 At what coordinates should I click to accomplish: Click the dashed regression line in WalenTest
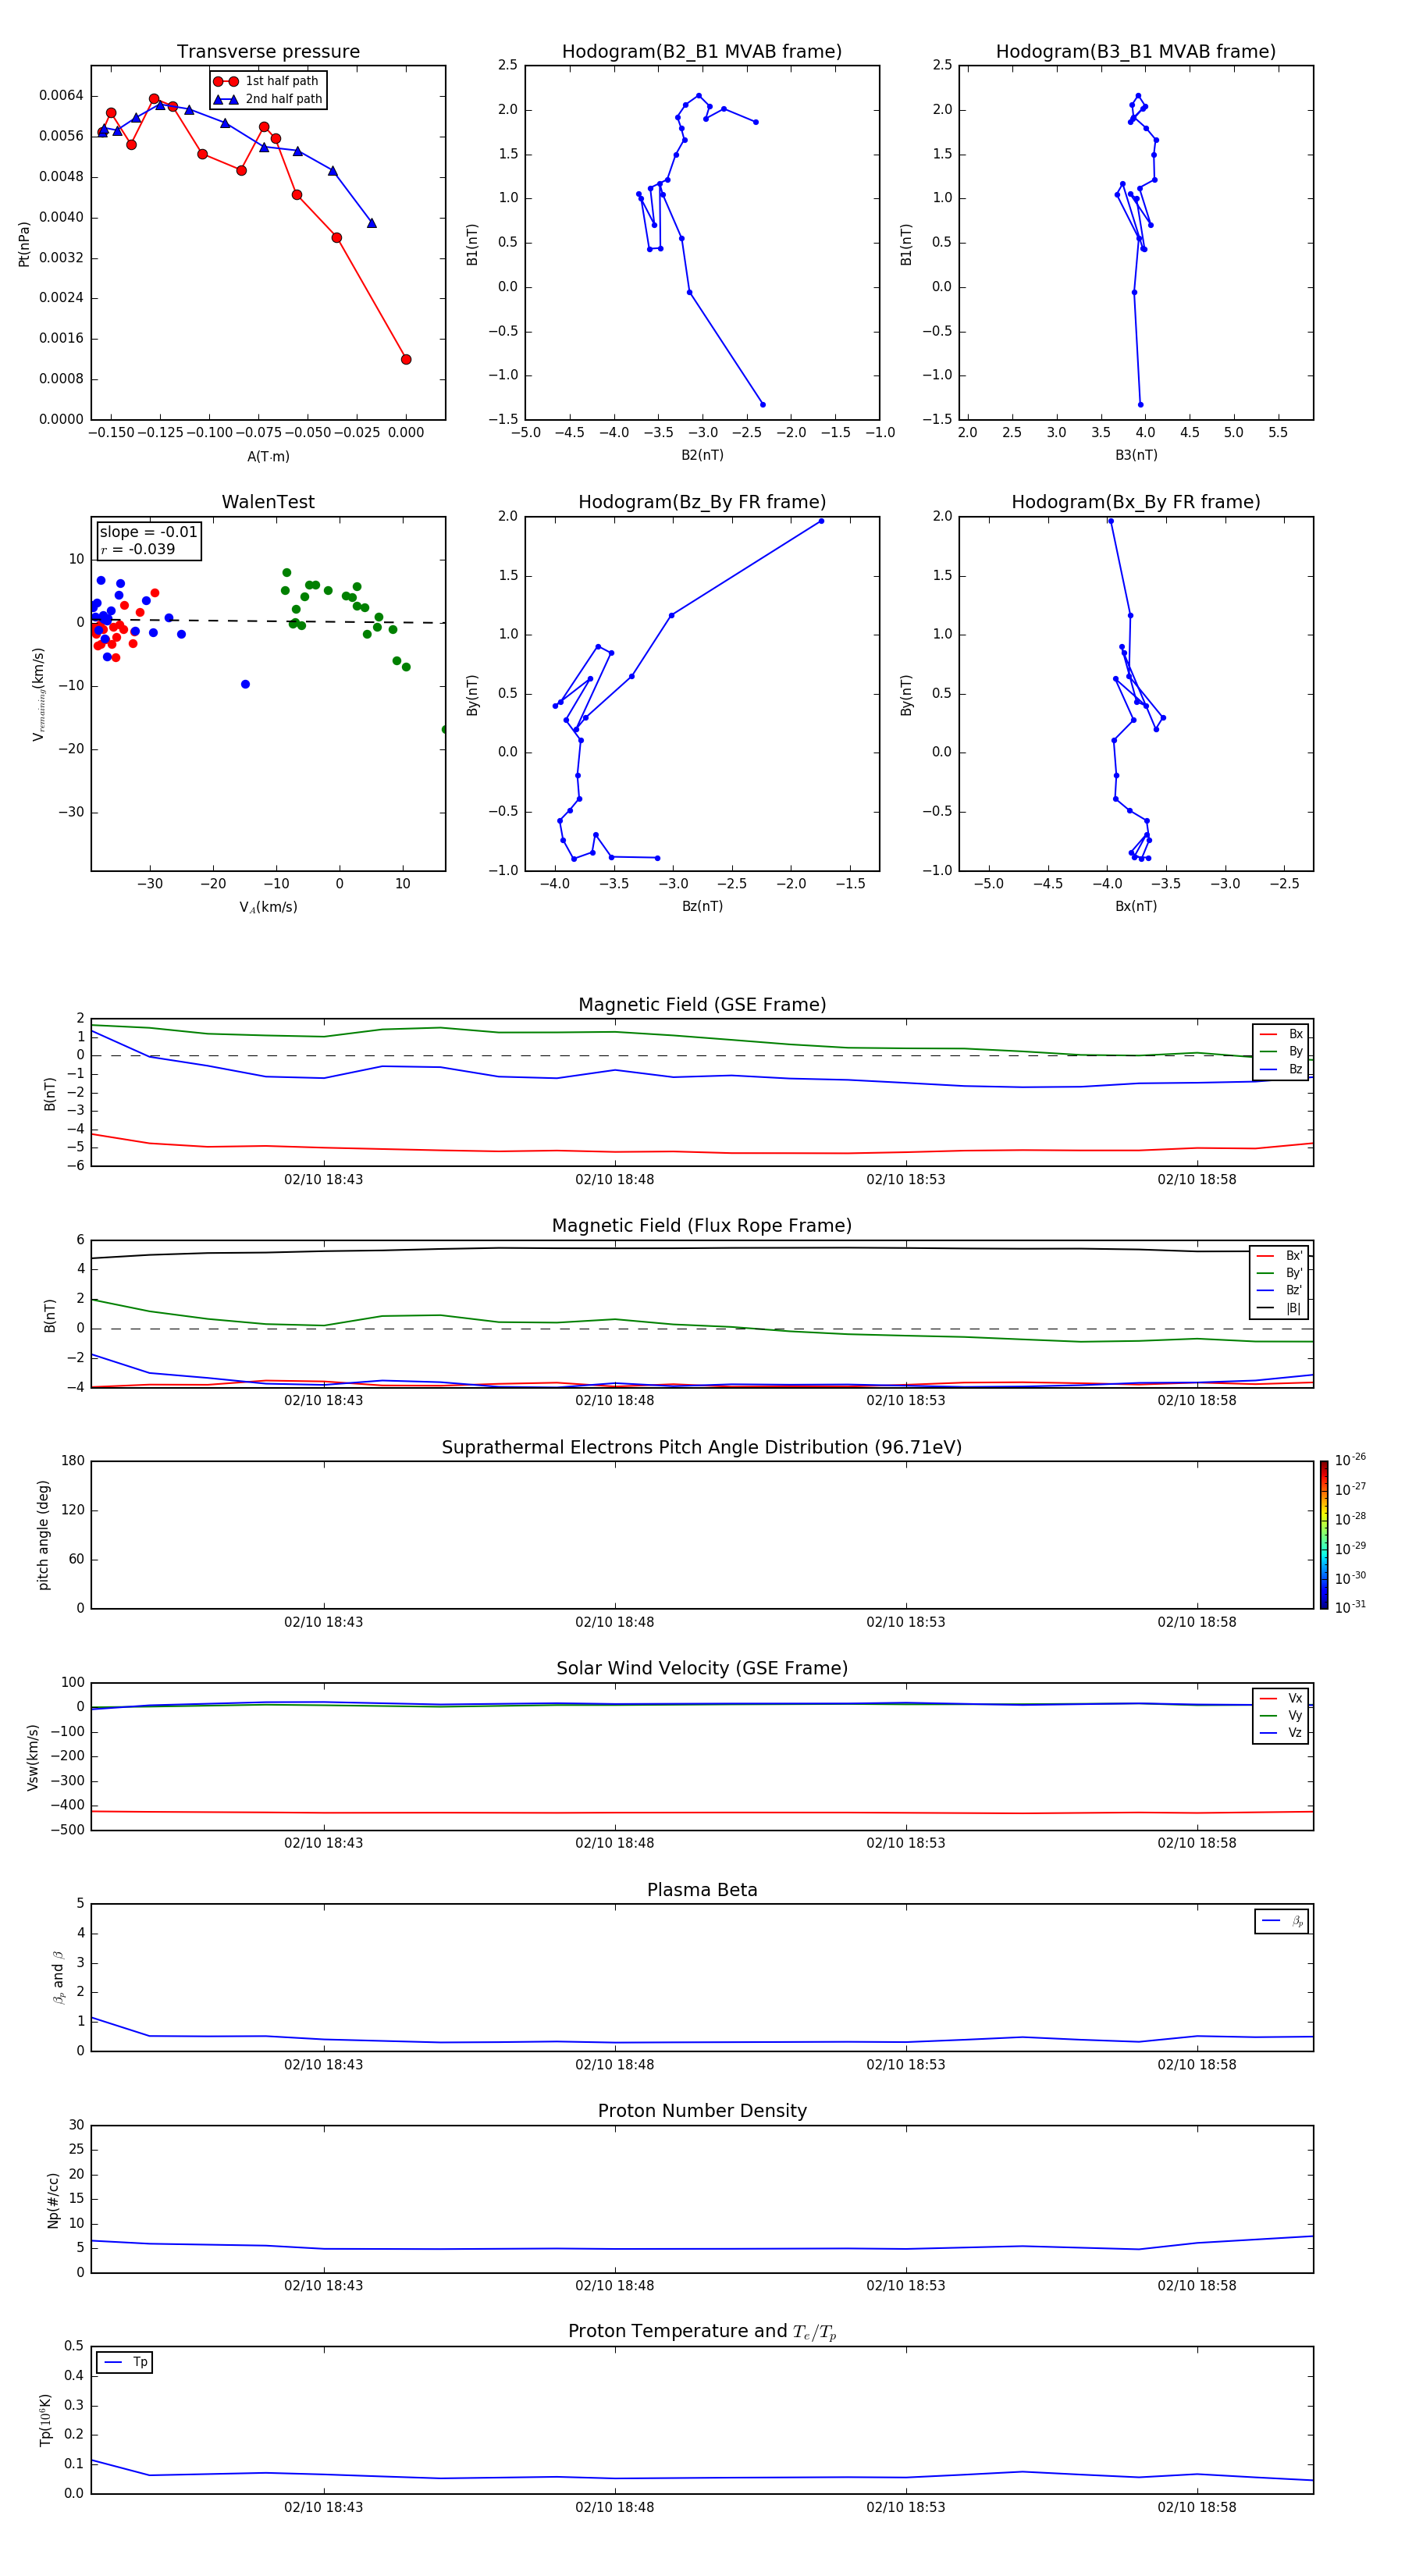tap(268, 621)
